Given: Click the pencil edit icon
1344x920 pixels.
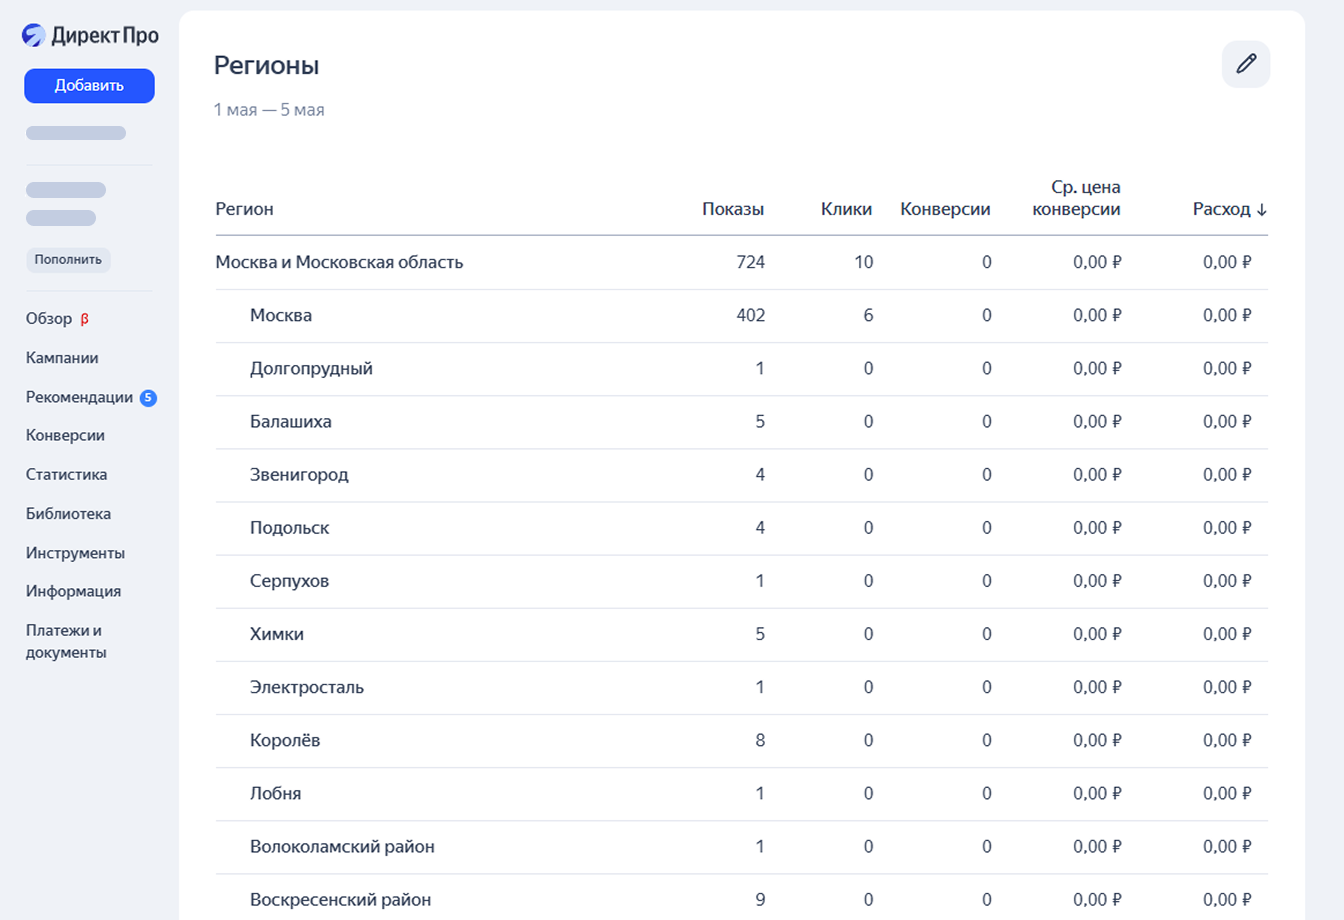Looking at the screenshot, I should click(1246, 64).
